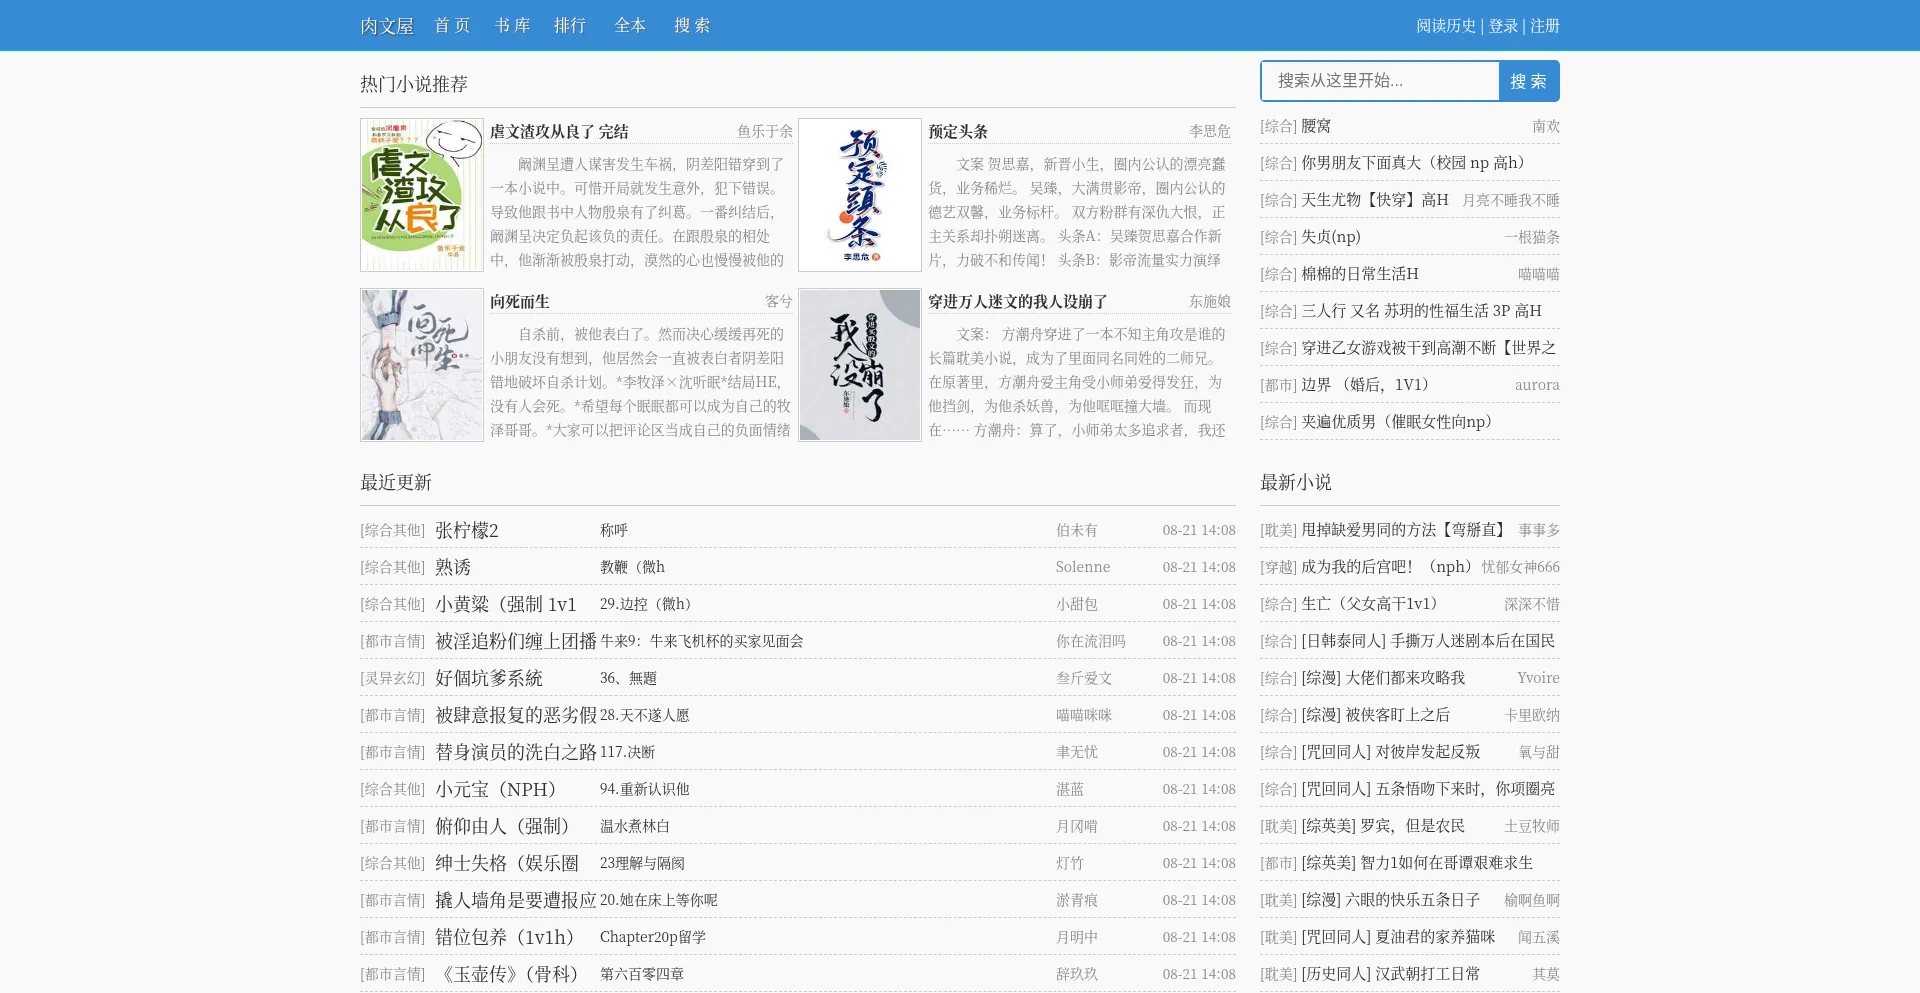
Task: Open novel 替身演员的洗白之路
Action: pos(516,752)
